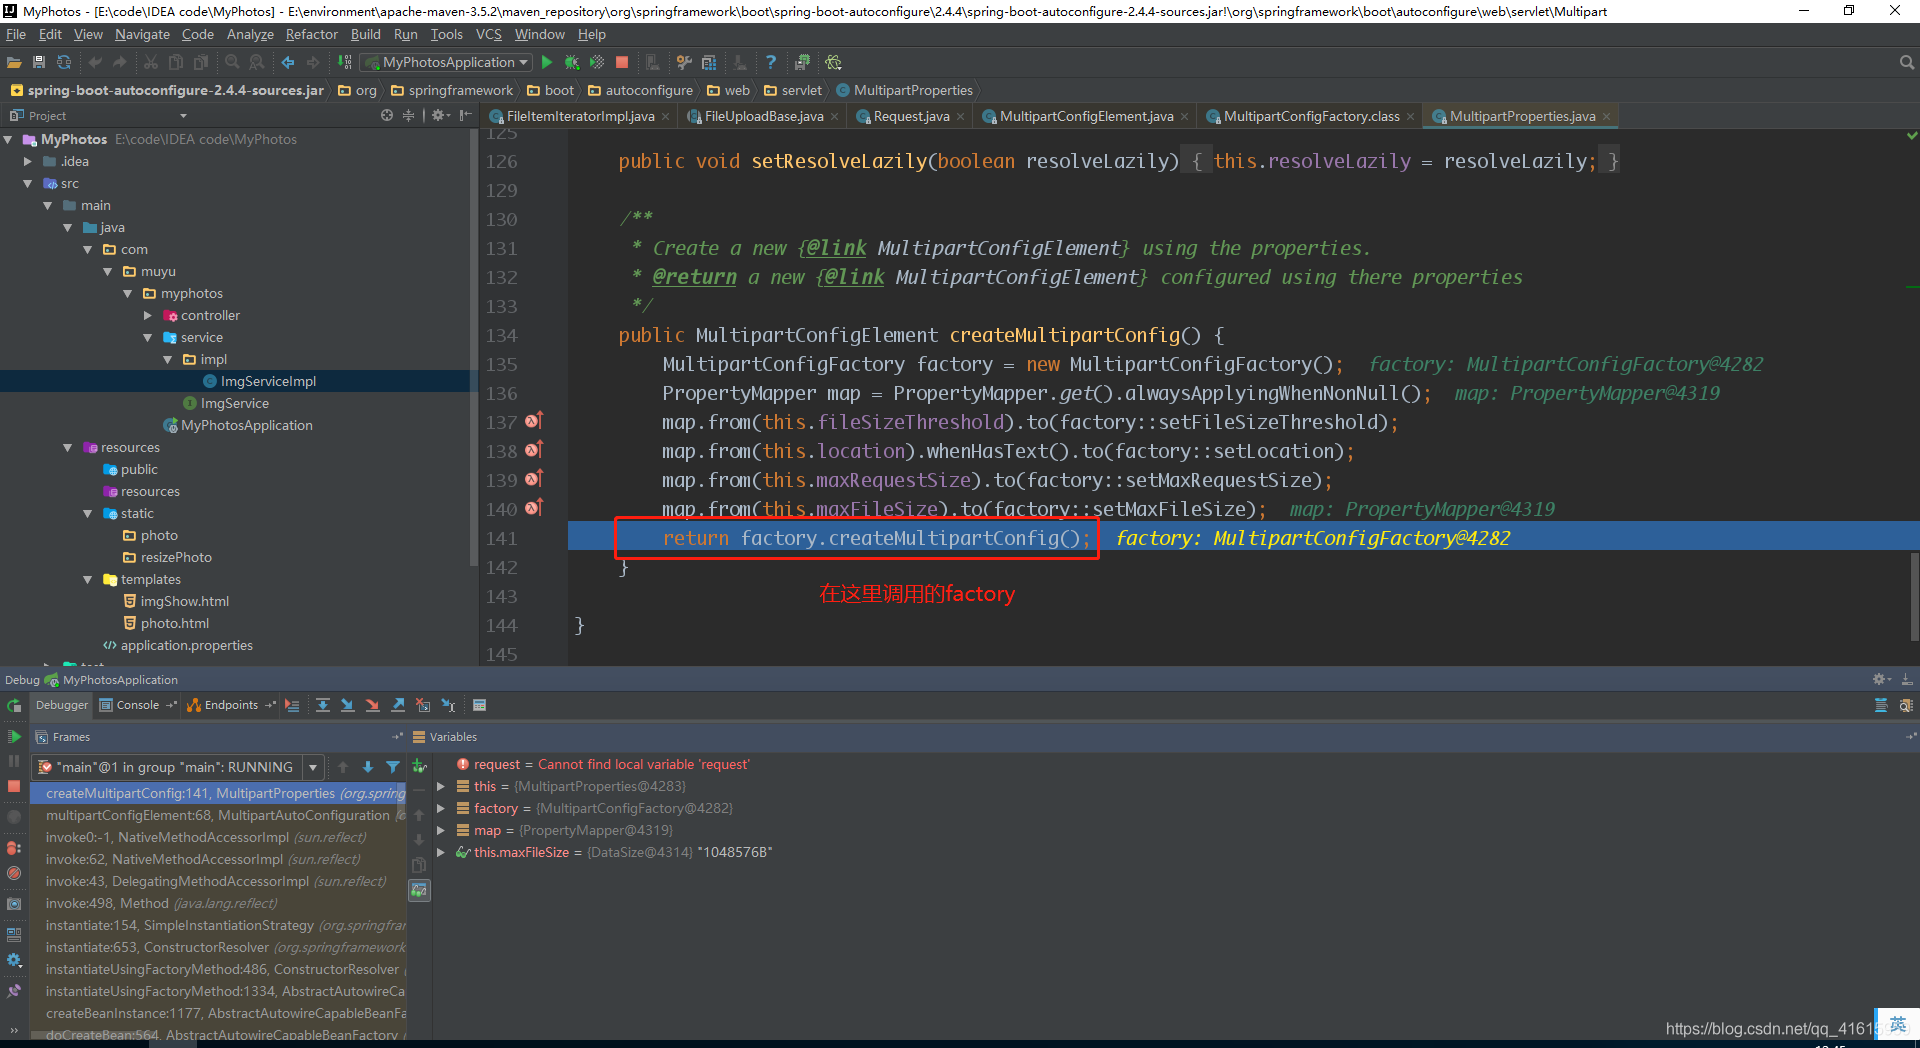Screen dimensions: 1920x1048
Task: Switch to Console tab in Debug panel
Action: (x=138, y=705)
